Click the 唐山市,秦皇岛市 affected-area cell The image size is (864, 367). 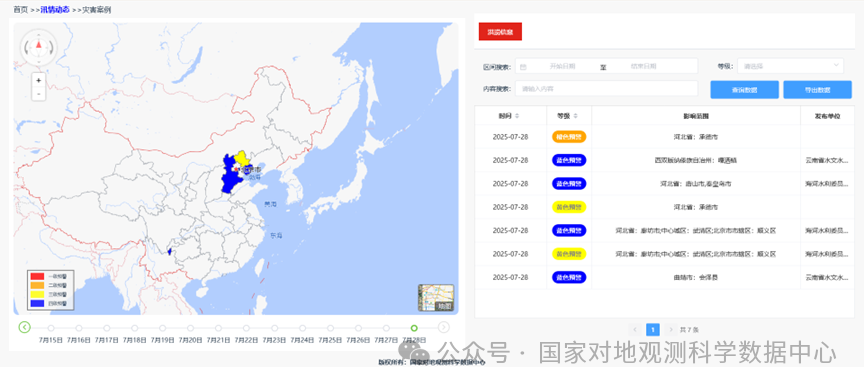pos(695,184)
